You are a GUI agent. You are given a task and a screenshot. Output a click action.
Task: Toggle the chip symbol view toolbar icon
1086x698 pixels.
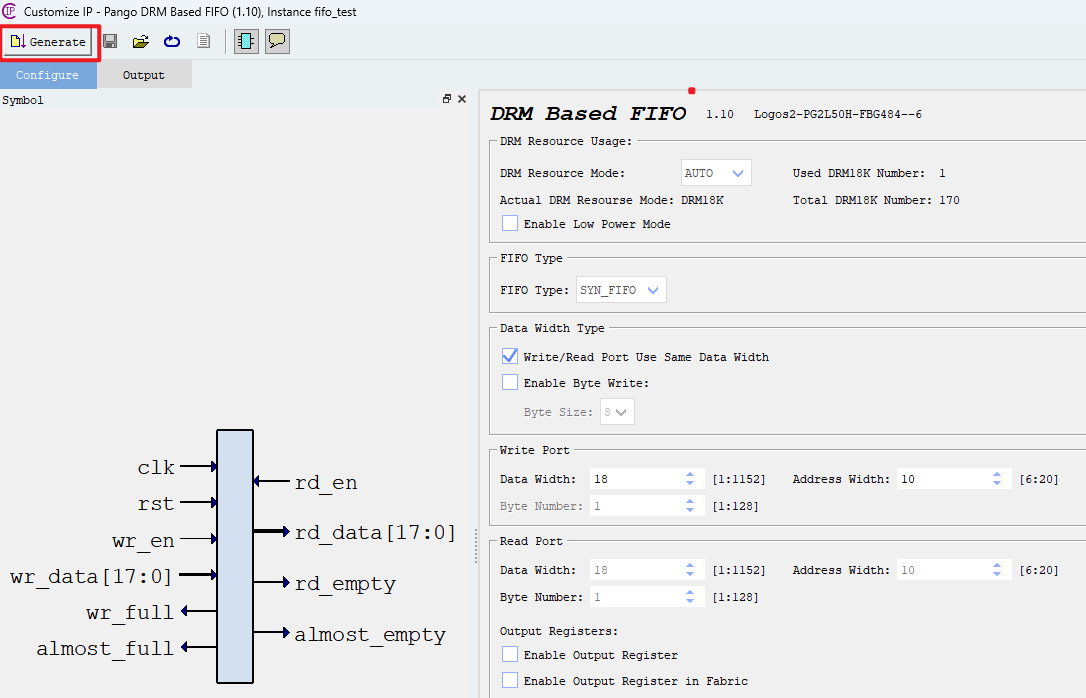[245, 41]
